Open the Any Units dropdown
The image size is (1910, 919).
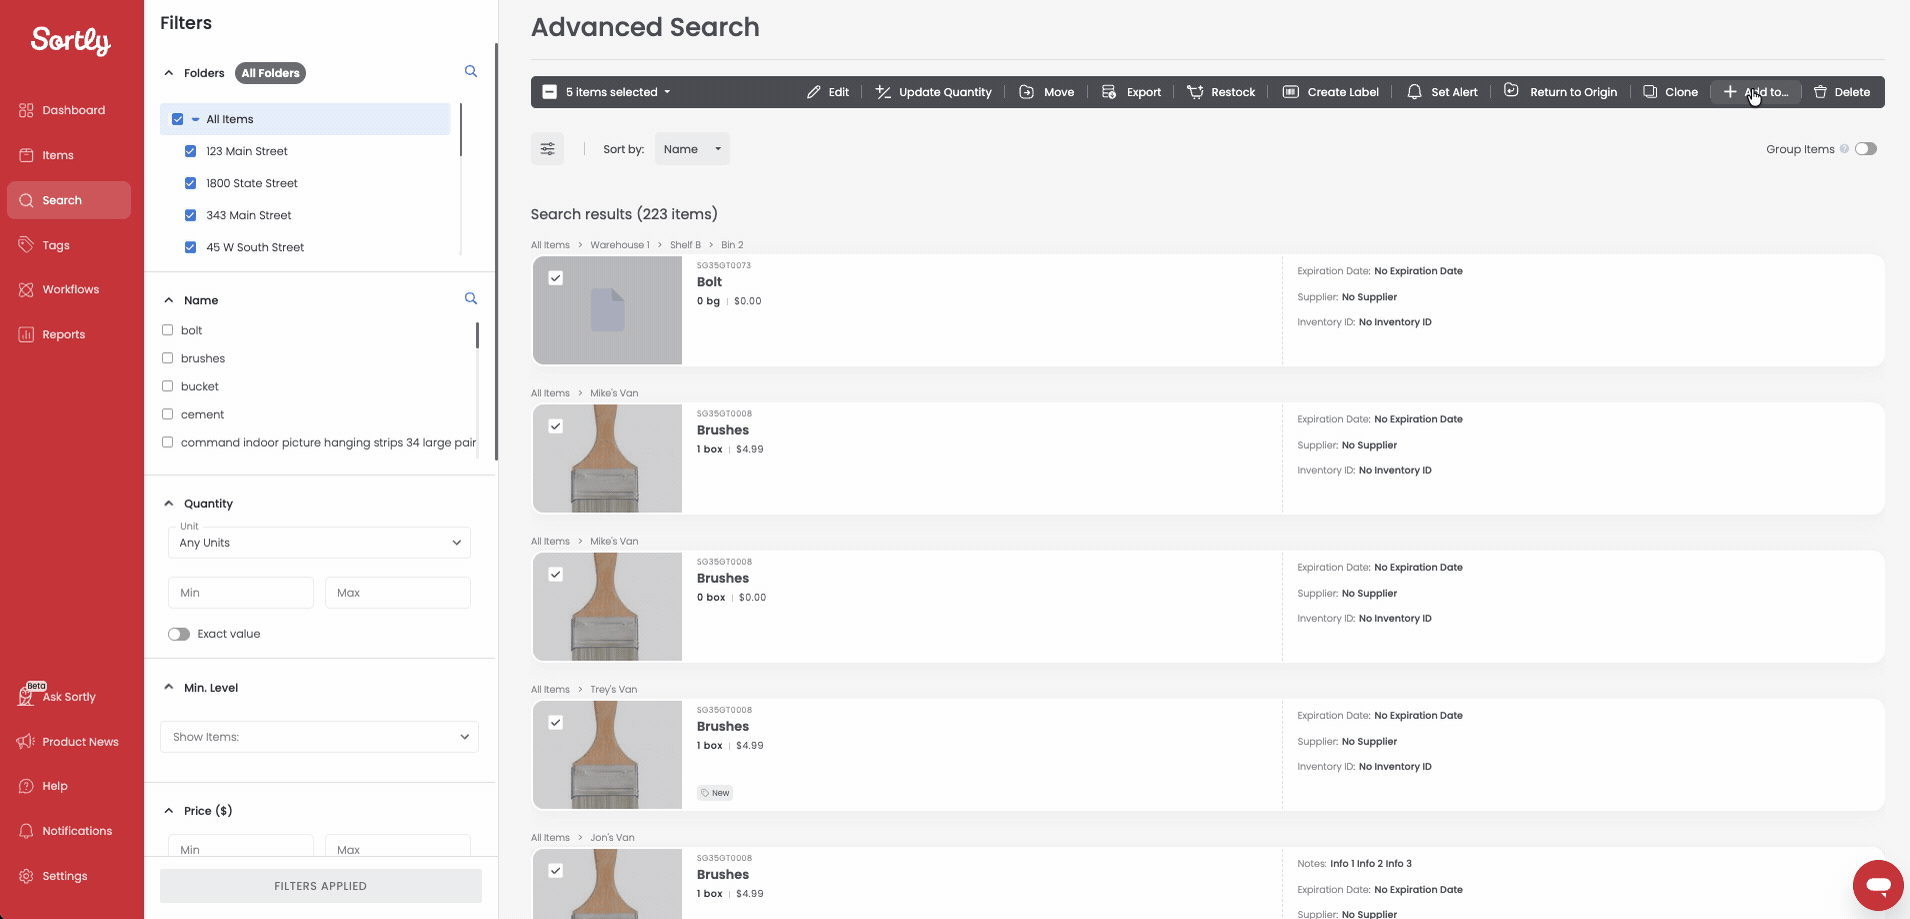pyautogui.click(x=319, y=543)
